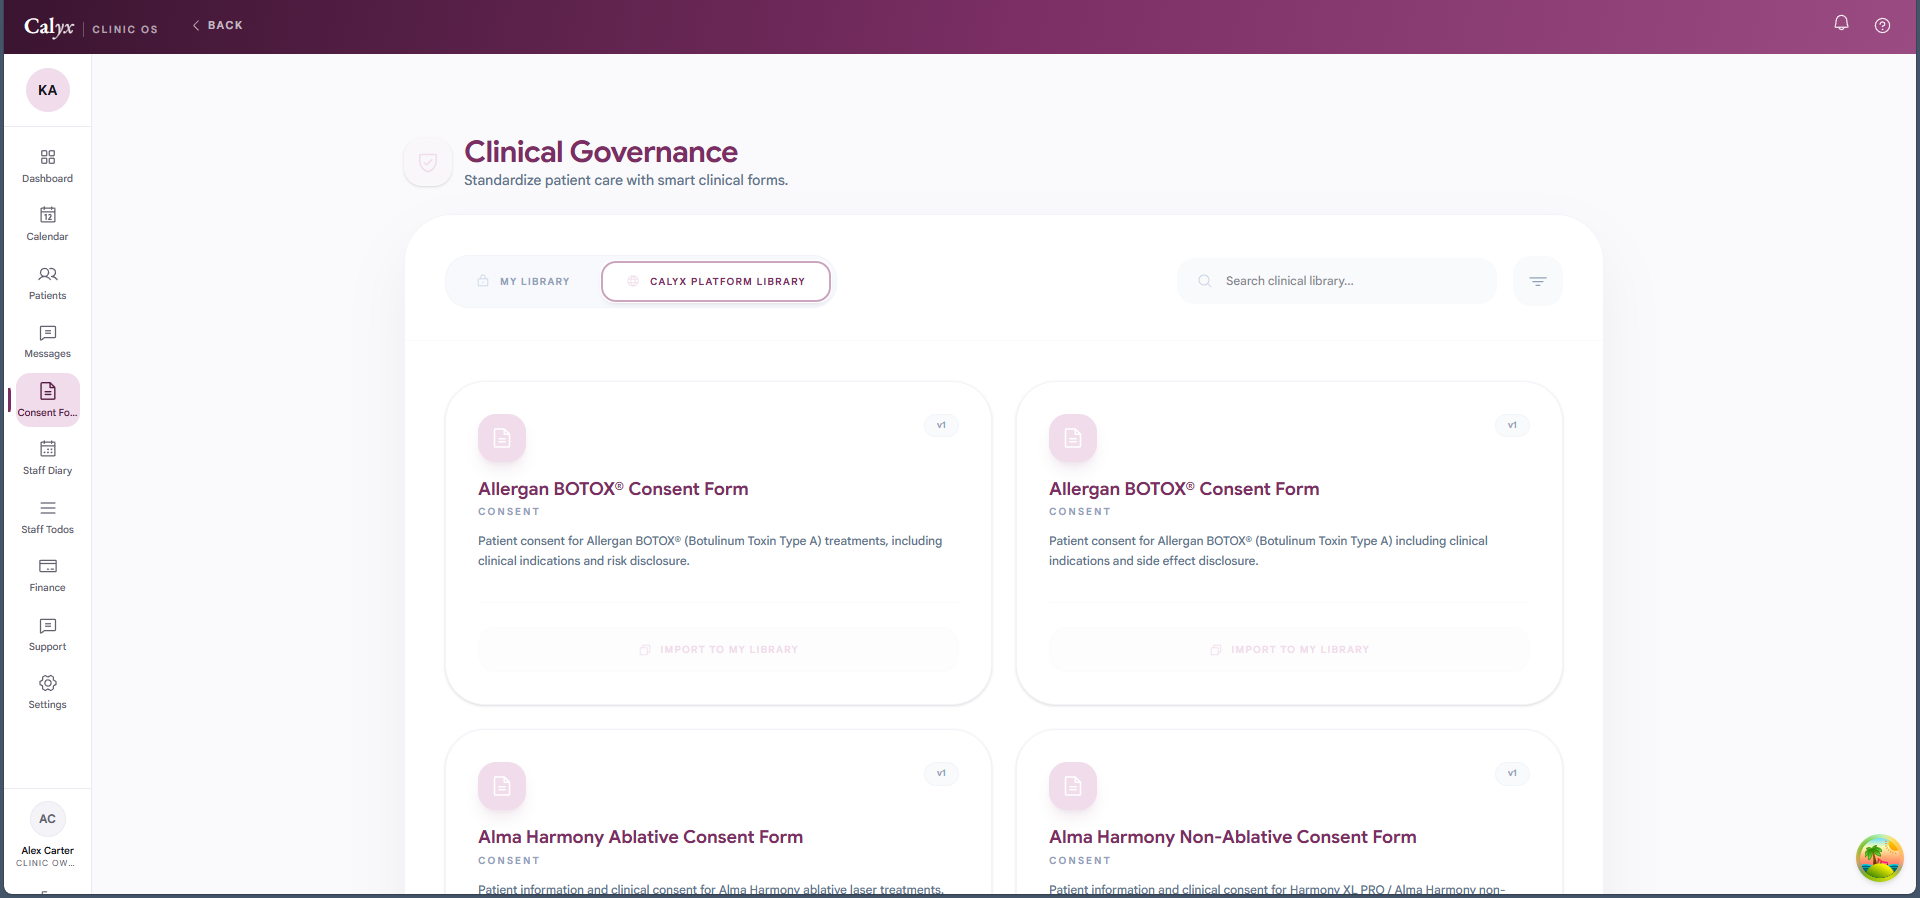Screen dimensions: 1920x898
Task: Click the Alma Harmony Ablative form document icon
Action: [502, 786]
